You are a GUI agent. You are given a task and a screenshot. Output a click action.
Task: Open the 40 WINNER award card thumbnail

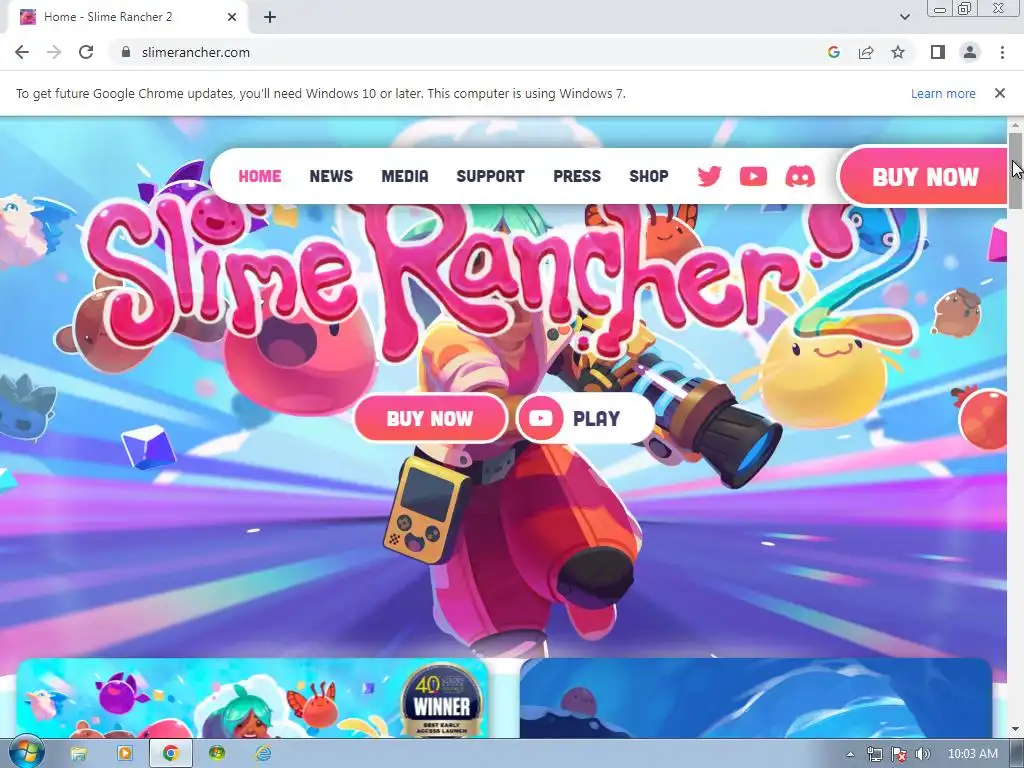click(x=252, y=699)
